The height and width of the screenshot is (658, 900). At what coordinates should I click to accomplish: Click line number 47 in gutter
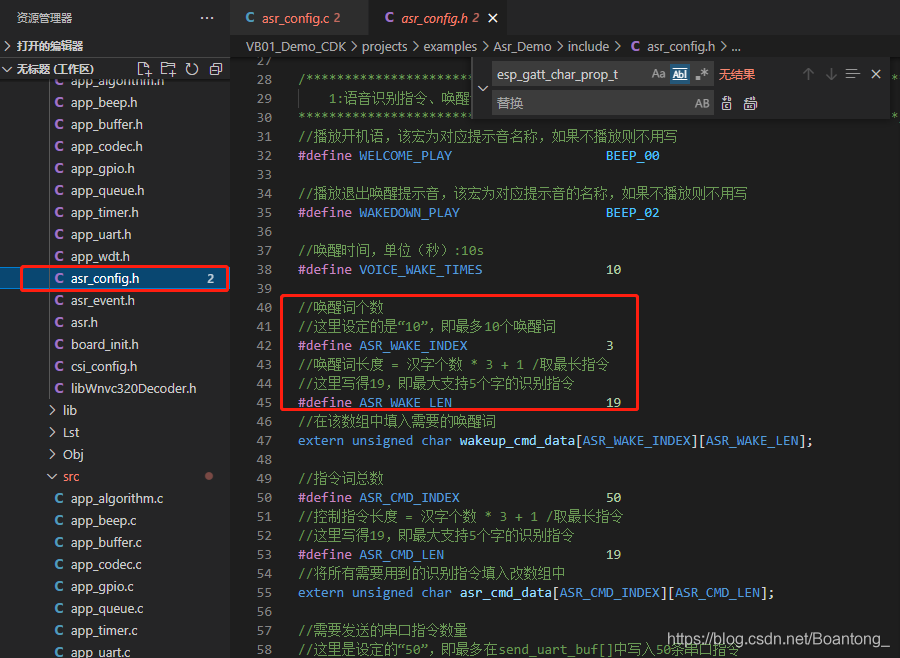tap(264, 440)
